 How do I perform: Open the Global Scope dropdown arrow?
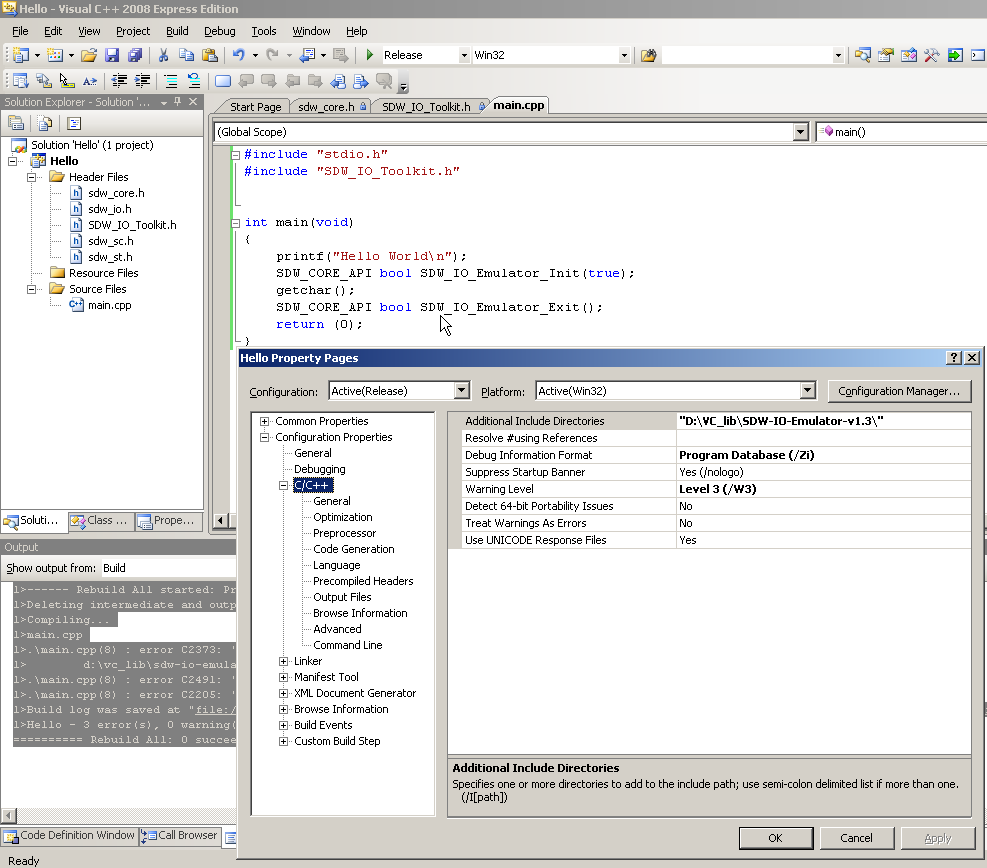800,132
